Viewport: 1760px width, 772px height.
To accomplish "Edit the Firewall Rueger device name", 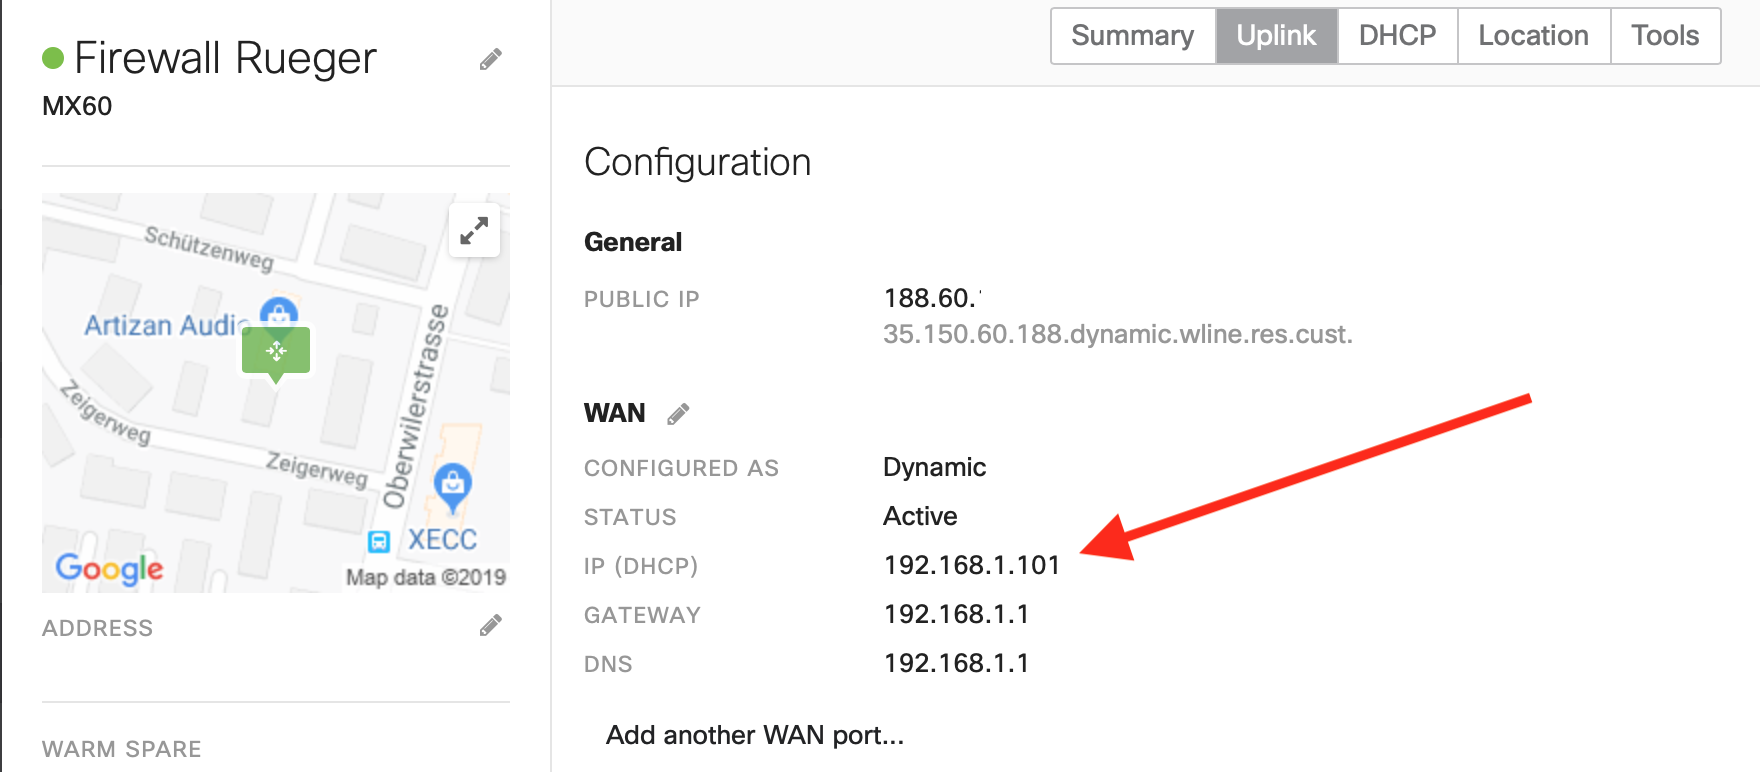I will [x=490, y=60].
